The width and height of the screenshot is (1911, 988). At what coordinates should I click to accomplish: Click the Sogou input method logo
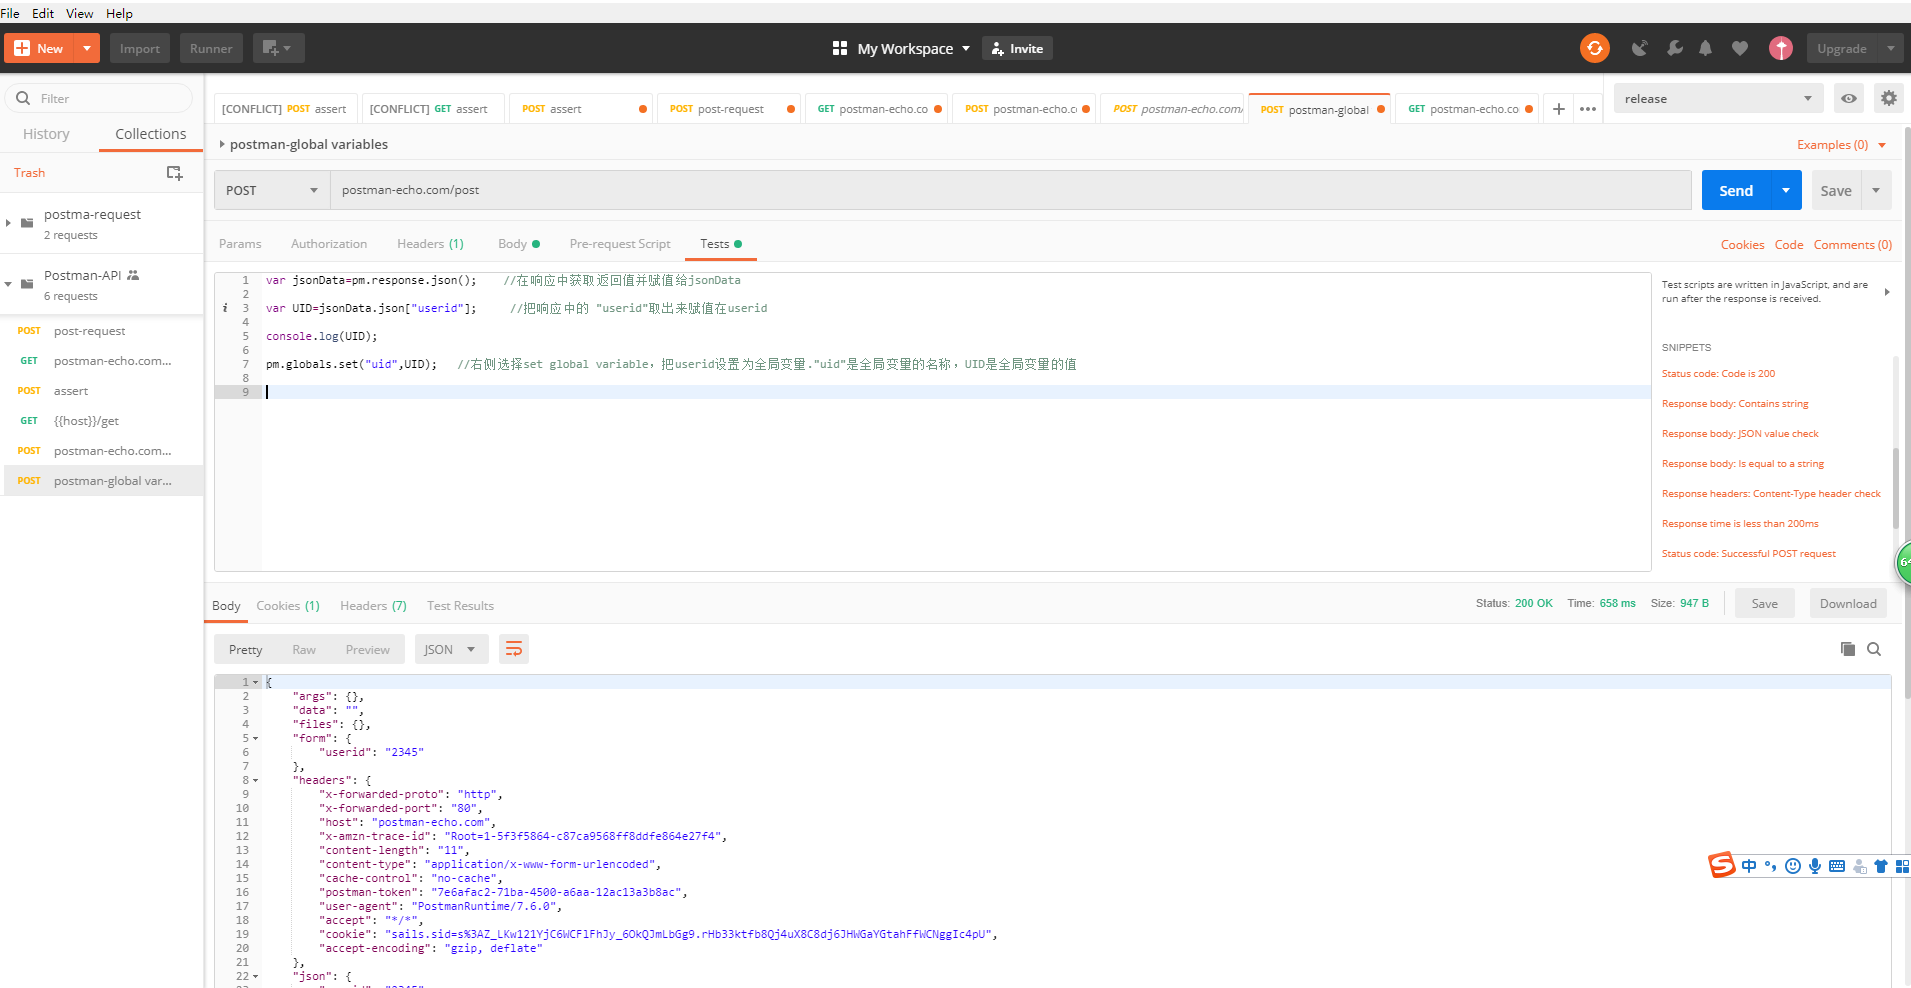click(1721, 865)
